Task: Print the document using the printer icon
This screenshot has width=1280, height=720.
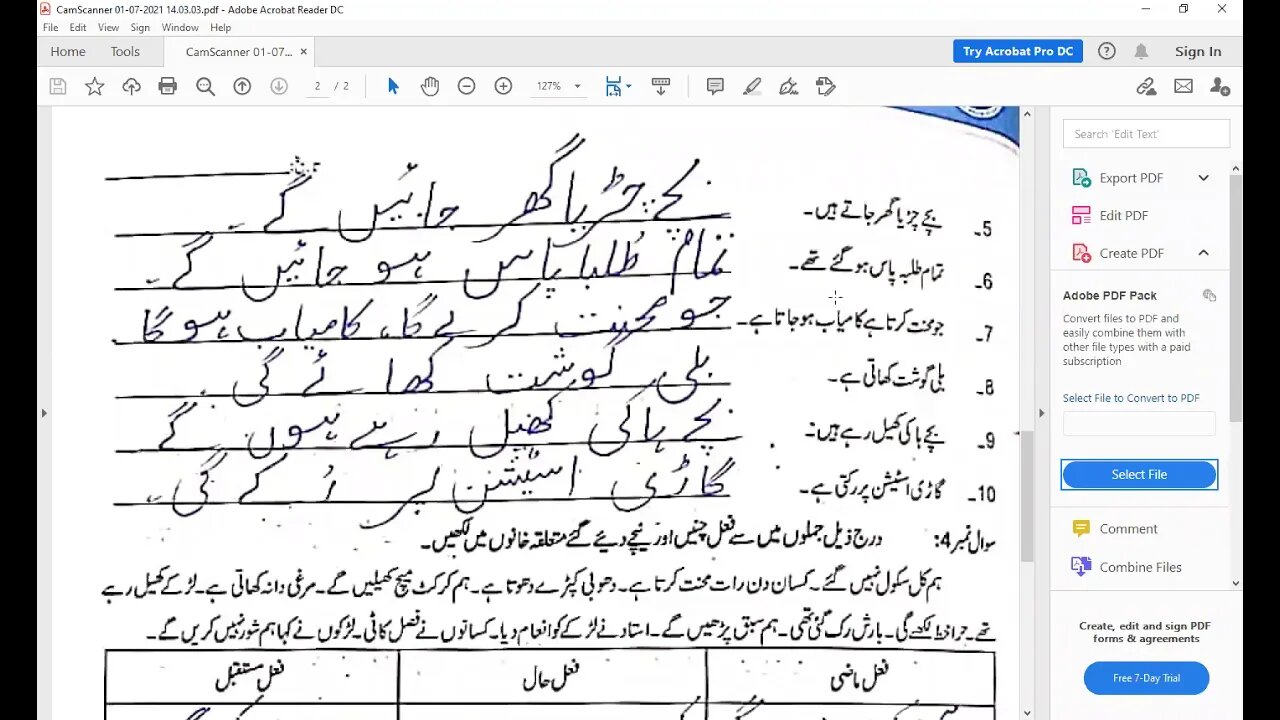Action: [168, 87]
